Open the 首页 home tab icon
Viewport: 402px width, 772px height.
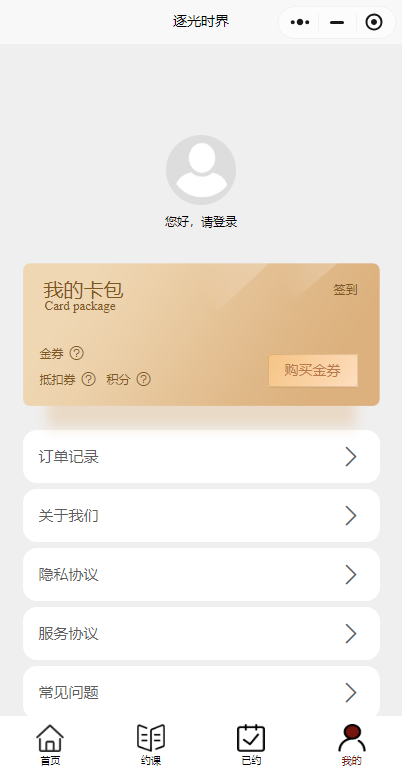50,738
